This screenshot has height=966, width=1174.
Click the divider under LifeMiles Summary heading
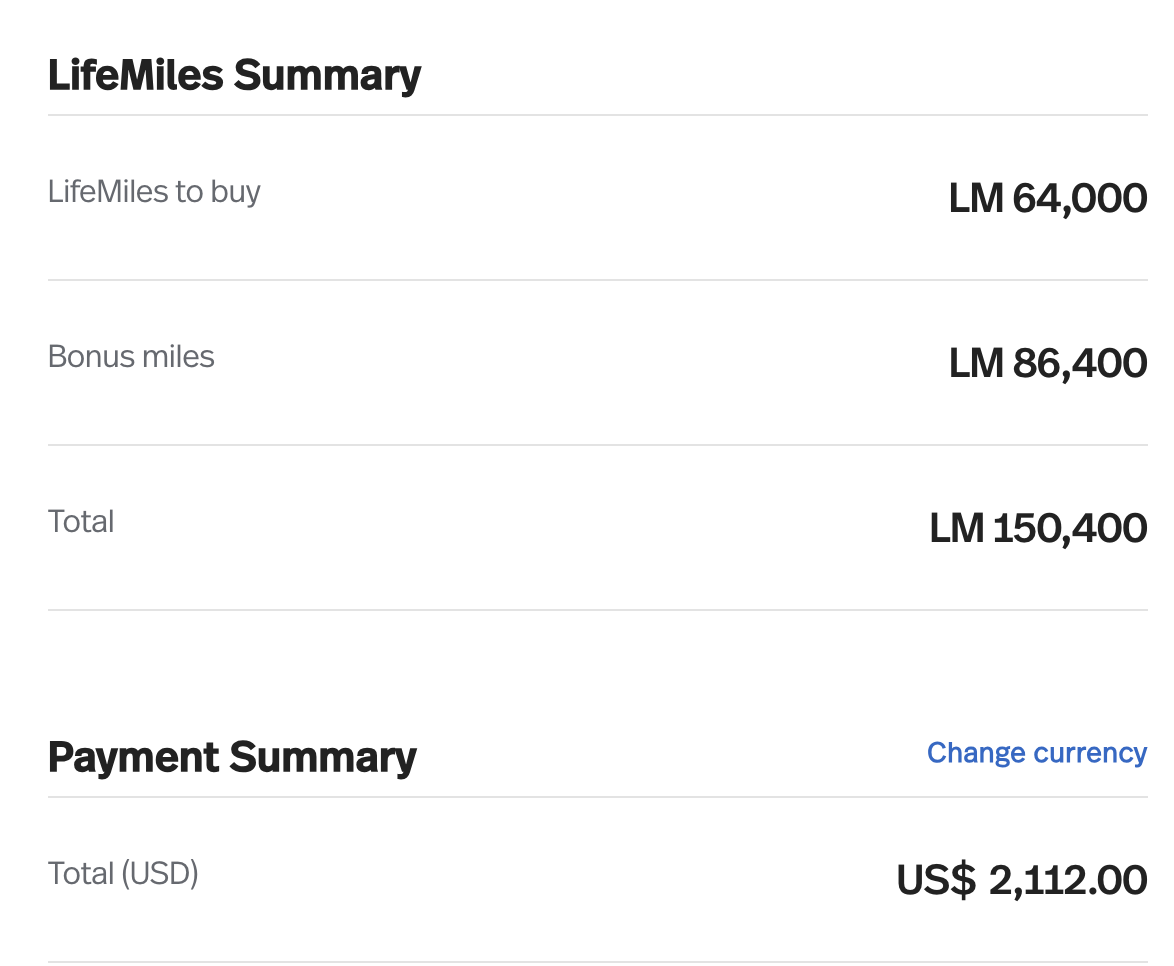597,115
